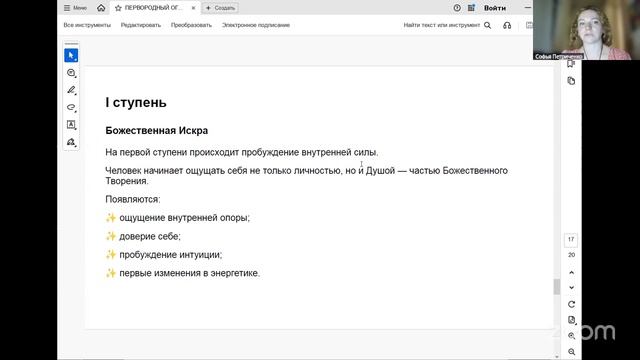Screen dimensions: 640x360
Task: Click the line доверие себе
Action: click(x=150, y=236)
